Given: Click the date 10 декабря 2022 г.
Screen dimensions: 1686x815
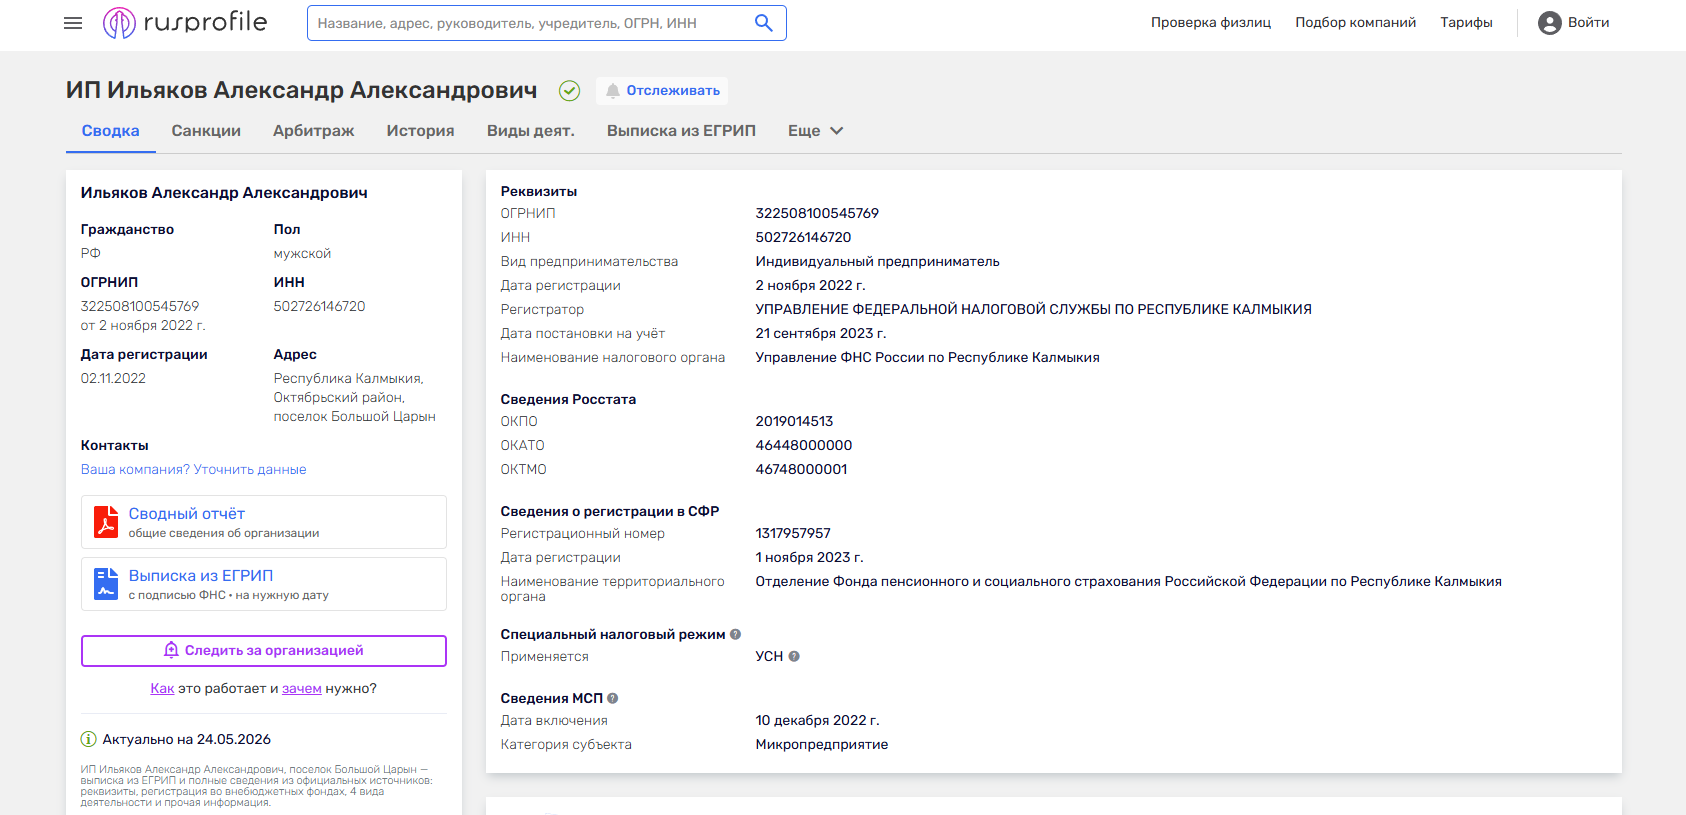Looking at the screenshot, I should pos(818,721).
